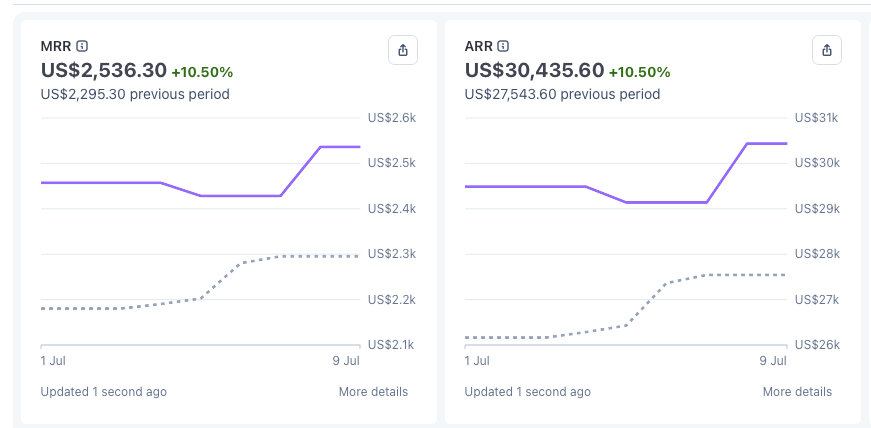The height and width of the screenshot is (428, 871).
Task: Open the ARR card share button
Action: click(827, 50)
